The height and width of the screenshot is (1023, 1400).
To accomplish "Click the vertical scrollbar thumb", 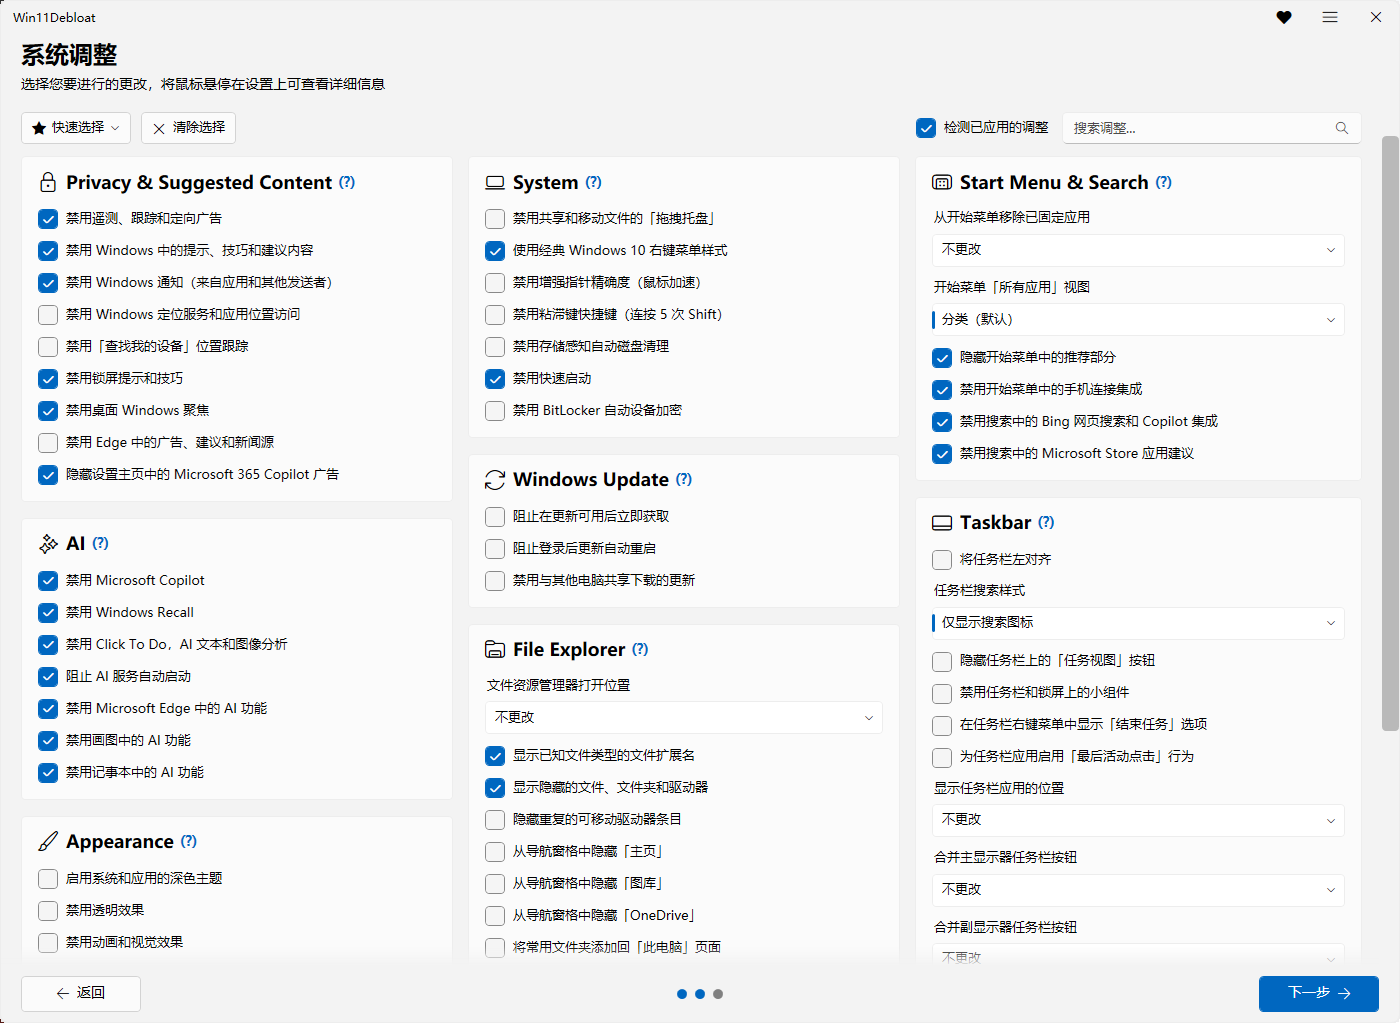I will [1390, 434].
